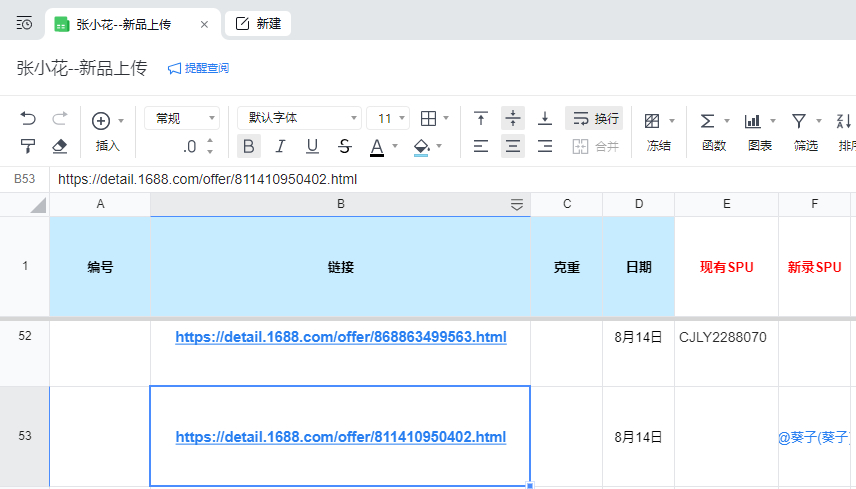856x489 pixels.
Task: Open the 常规 number format dropdown
Action: pyautogui.click(x=182, y=118)
